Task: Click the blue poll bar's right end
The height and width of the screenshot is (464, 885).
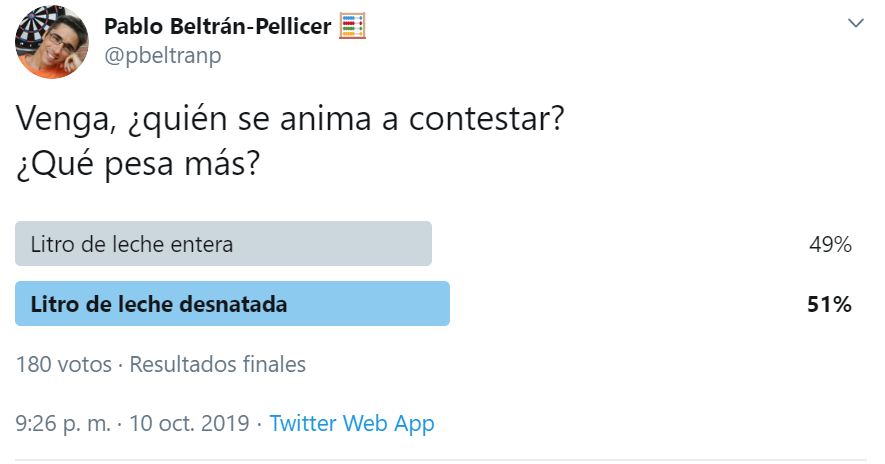Action: click(x=444, y=304)
